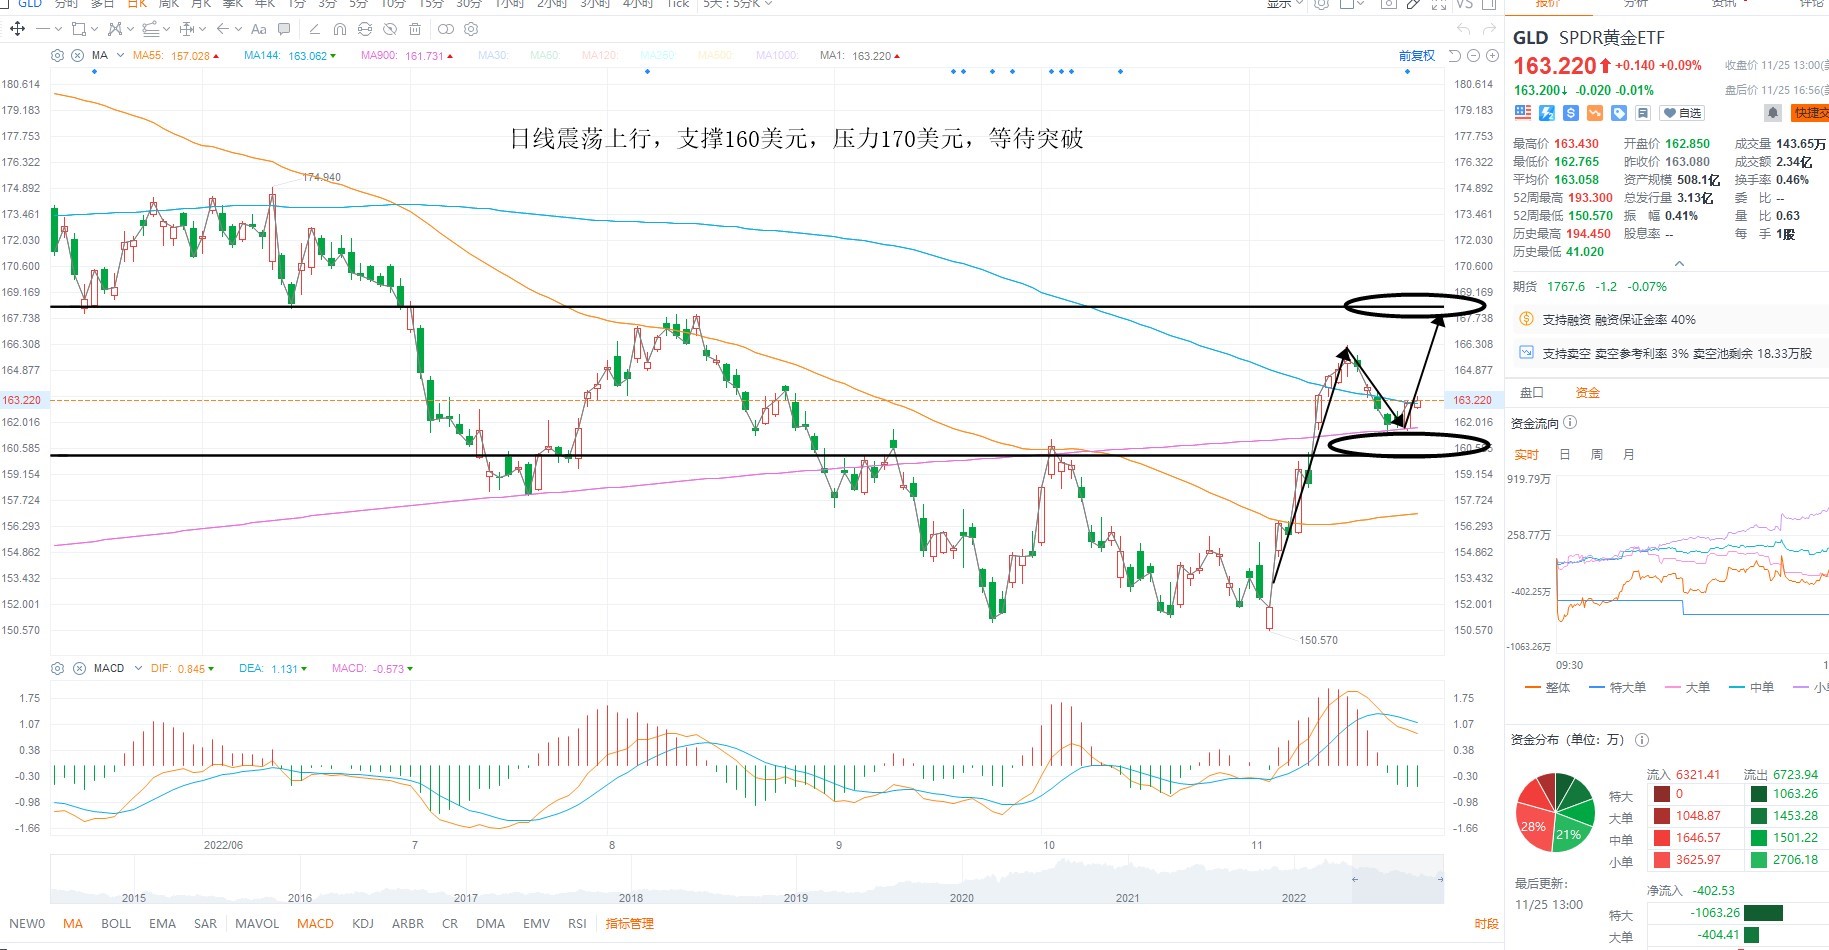Undo the last drawing action
1829x950 pixels.
pyautogui.click(x=1464, y=29)
